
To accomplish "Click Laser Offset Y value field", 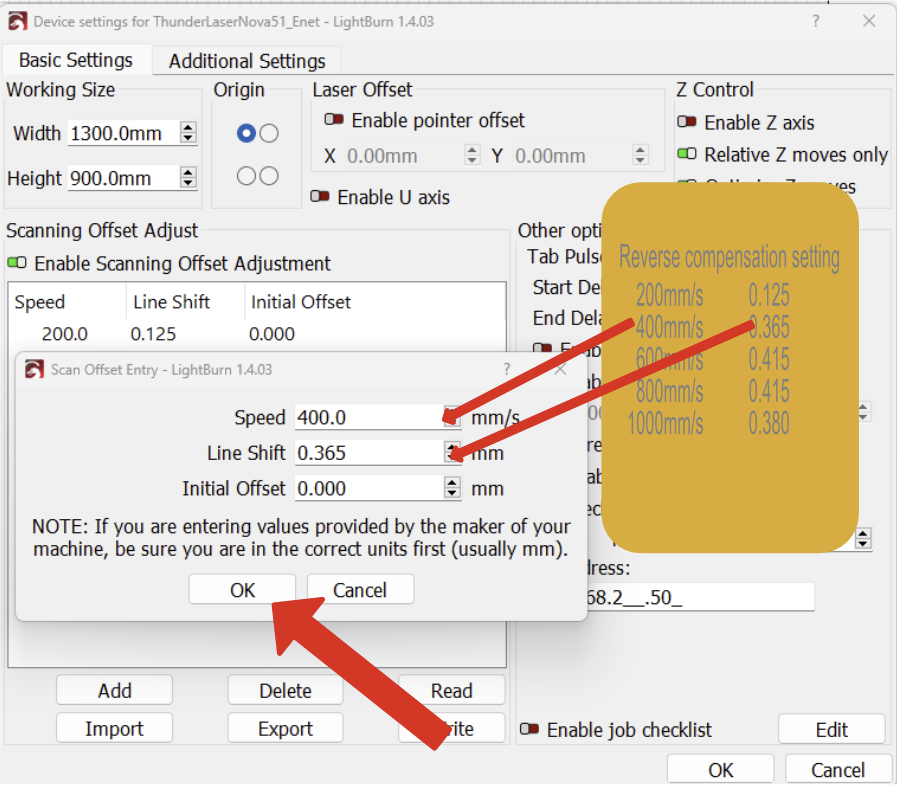I will [x=572, y=156].
